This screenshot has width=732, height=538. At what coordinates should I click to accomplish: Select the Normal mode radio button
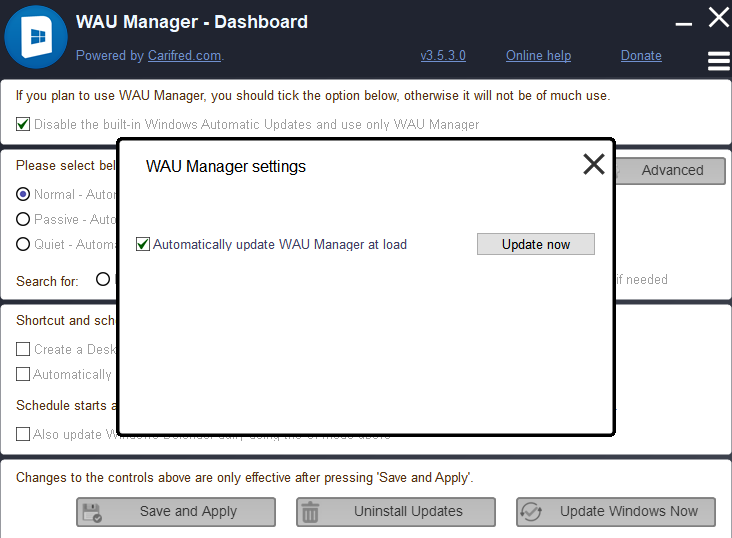pos(23,195)
